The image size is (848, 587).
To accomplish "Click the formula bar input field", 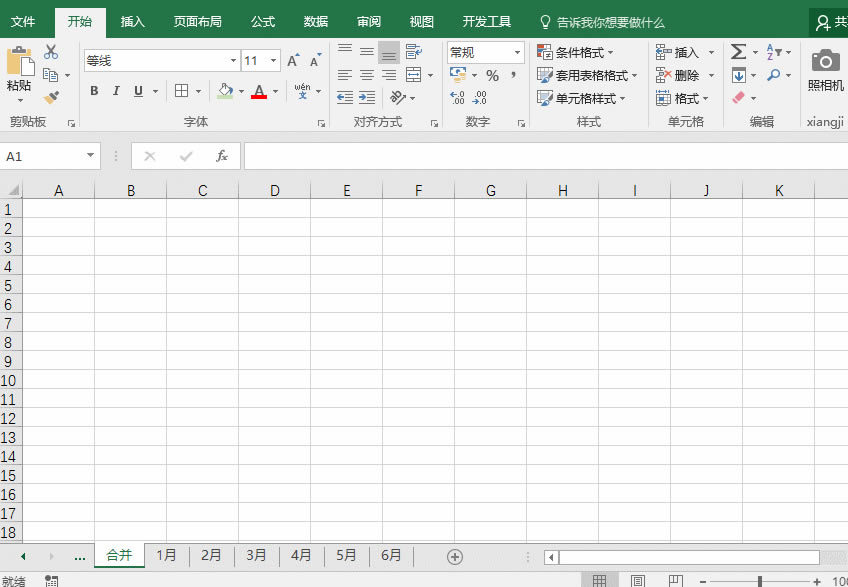I will coord(546,156).
